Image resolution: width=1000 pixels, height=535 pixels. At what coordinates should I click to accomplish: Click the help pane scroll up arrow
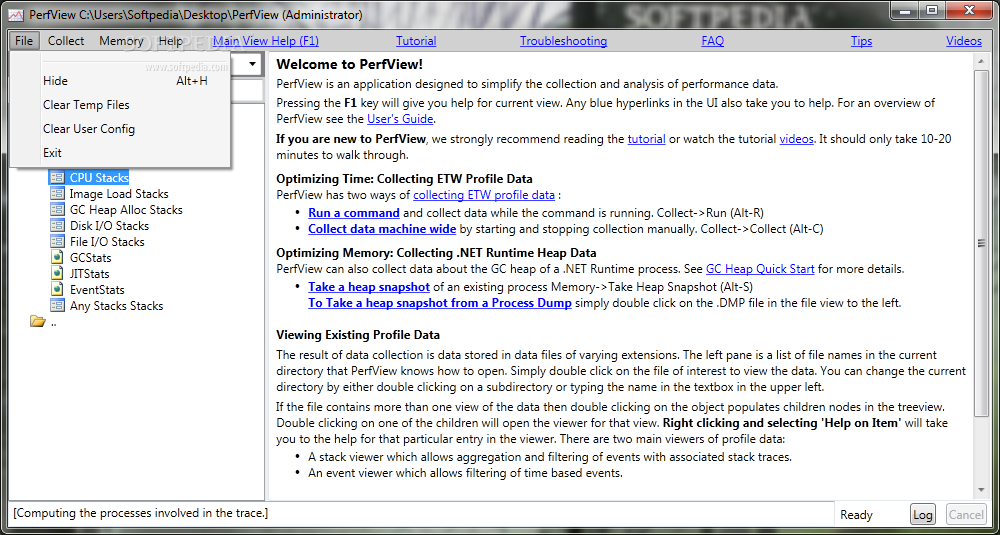click(981, 61)
